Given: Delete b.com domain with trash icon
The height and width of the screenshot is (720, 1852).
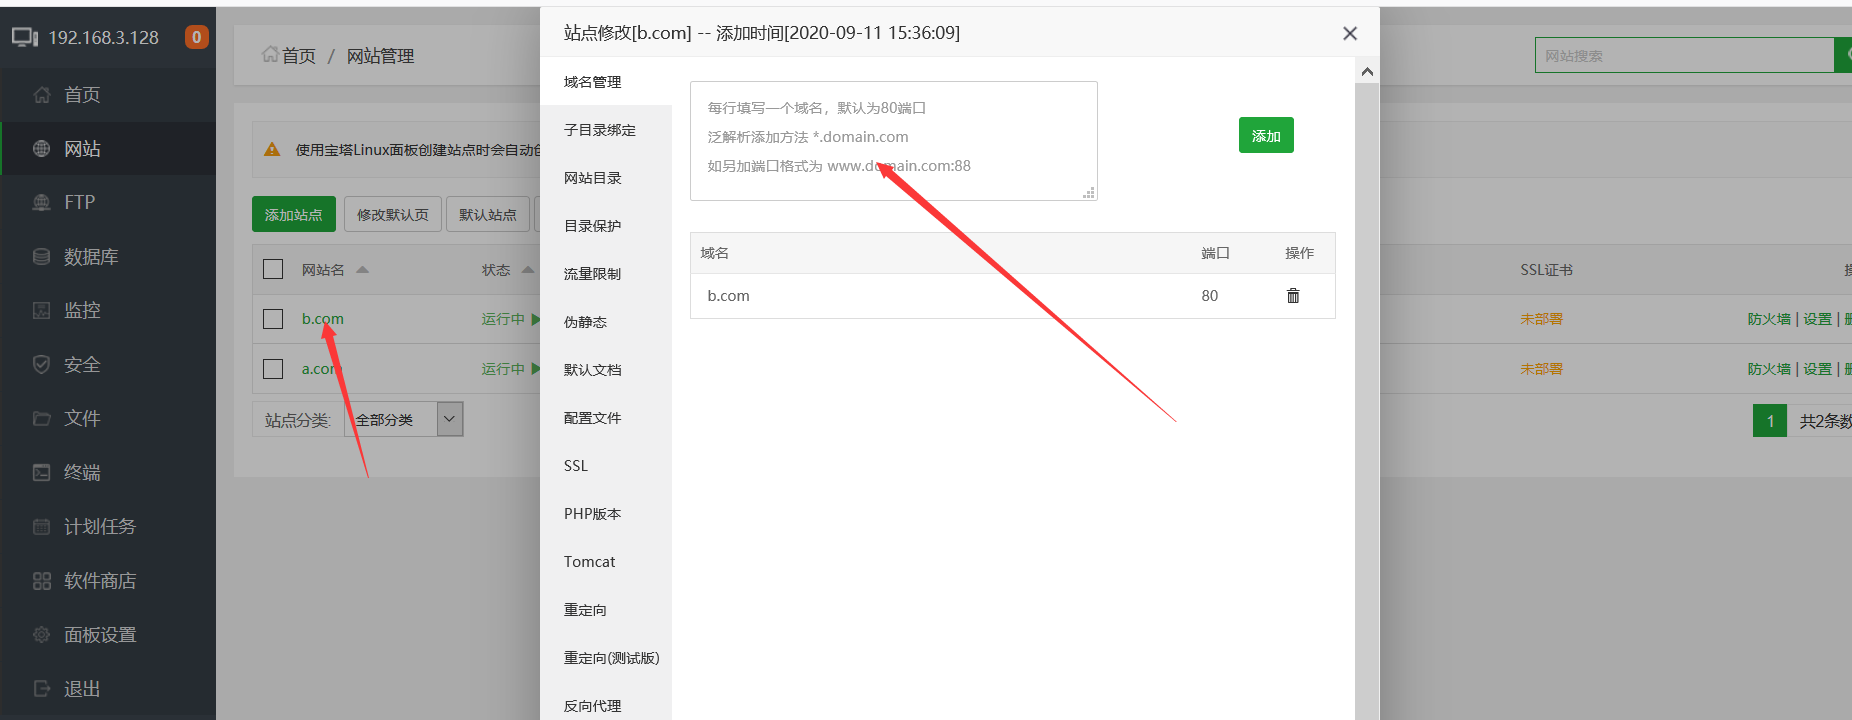Looking at the screenshot, I should (1293, 296).
